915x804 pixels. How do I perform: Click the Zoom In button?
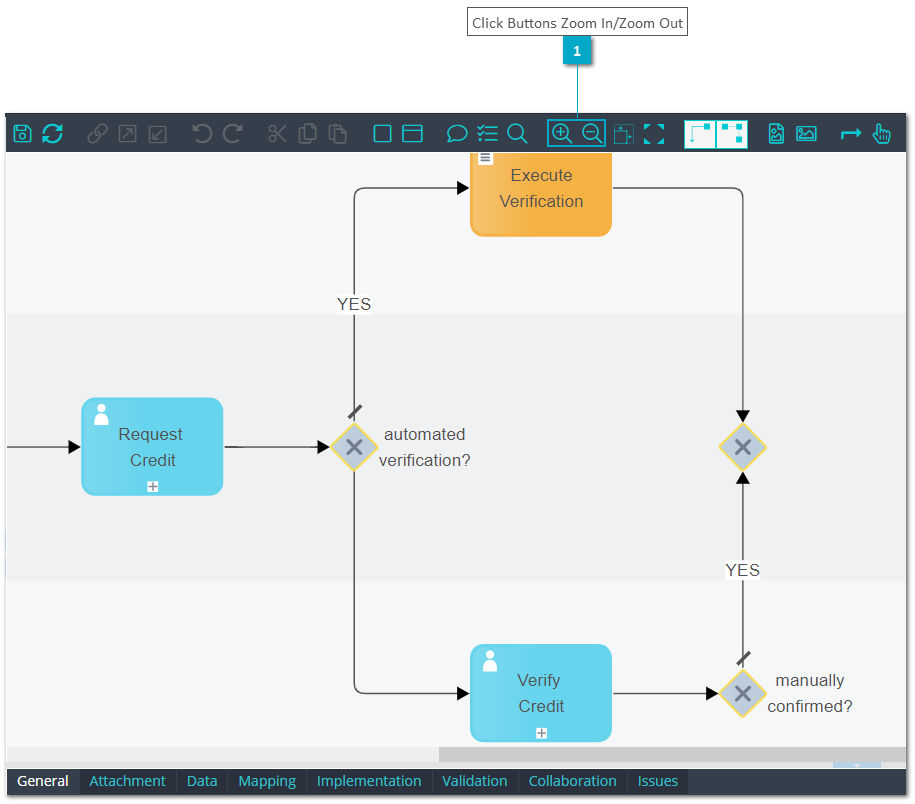click(562, 134)
